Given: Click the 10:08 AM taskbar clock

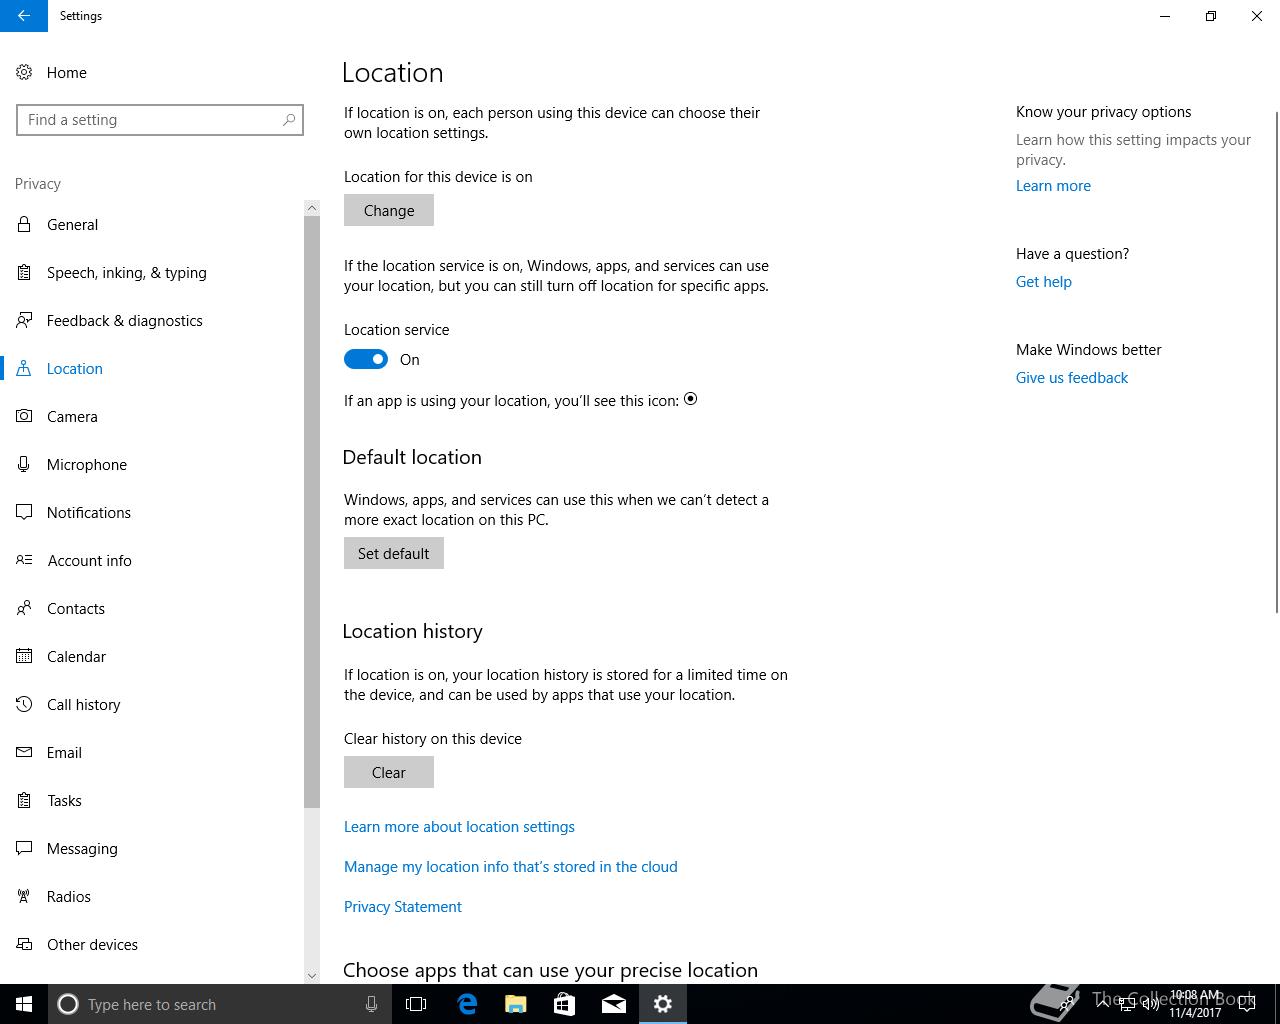Looking at the screenshot, I should [x=1196, y=1004].
